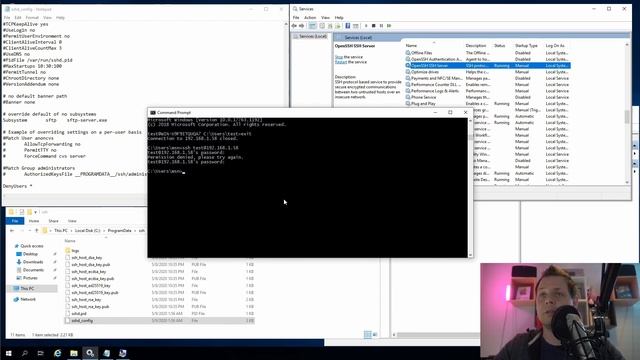Click the Pause Service toolbar icon
This screenshot has width=640, height=360.
[x=381, y=26]
